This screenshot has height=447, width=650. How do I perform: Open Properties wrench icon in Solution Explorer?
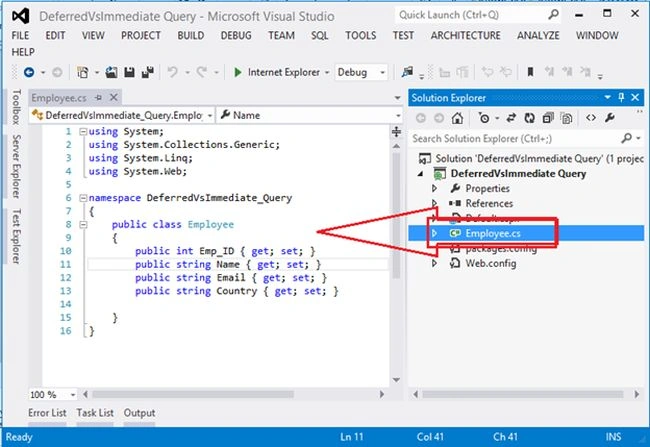coord(609,118)
